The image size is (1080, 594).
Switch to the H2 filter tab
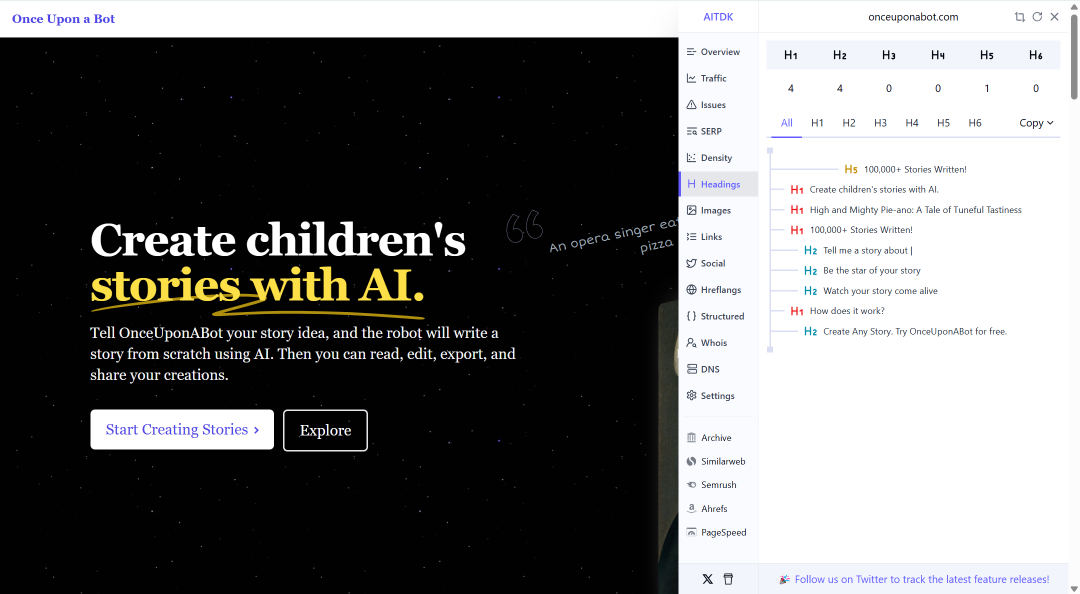coord(849,123)
